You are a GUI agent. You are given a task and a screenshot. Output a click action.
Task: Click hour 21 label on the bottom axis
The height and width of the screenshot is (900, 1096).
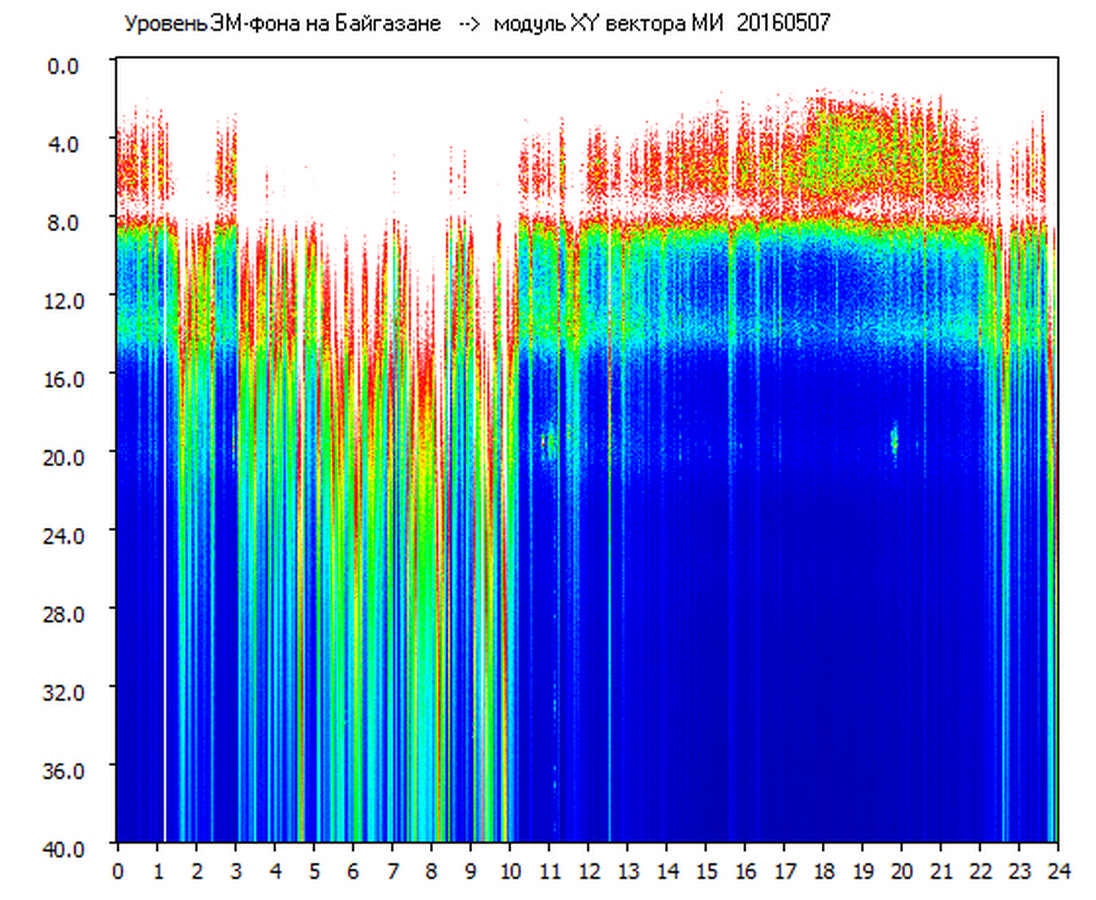(941, 871)
